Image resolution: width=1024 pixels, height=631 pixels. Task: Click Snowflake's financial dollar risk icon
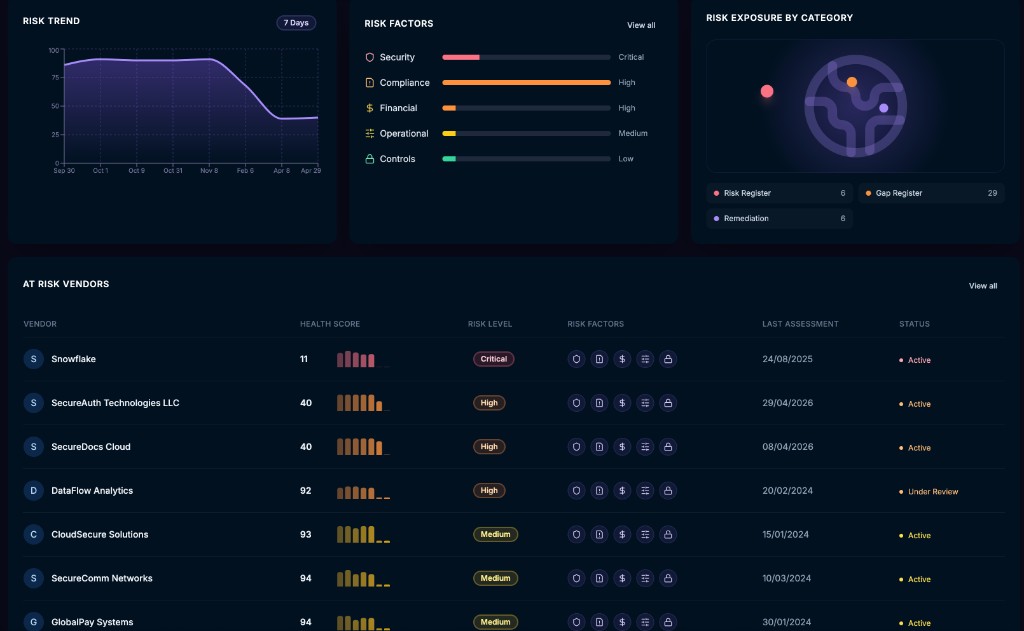(x=622, y=359)
